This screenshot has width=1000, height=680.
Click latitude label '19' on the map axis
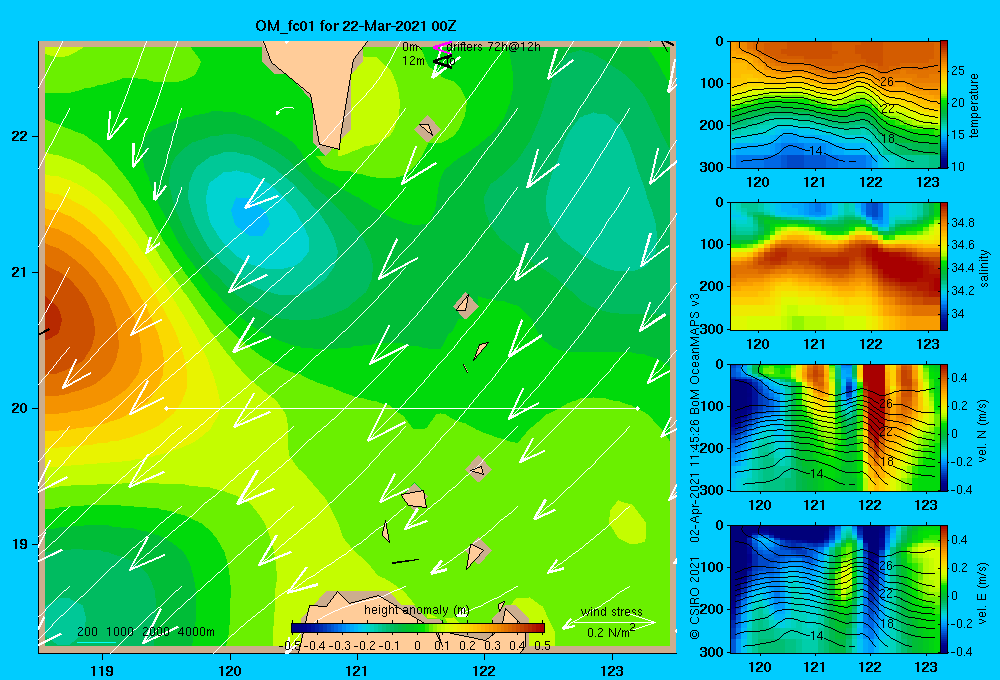pos(19,544)
